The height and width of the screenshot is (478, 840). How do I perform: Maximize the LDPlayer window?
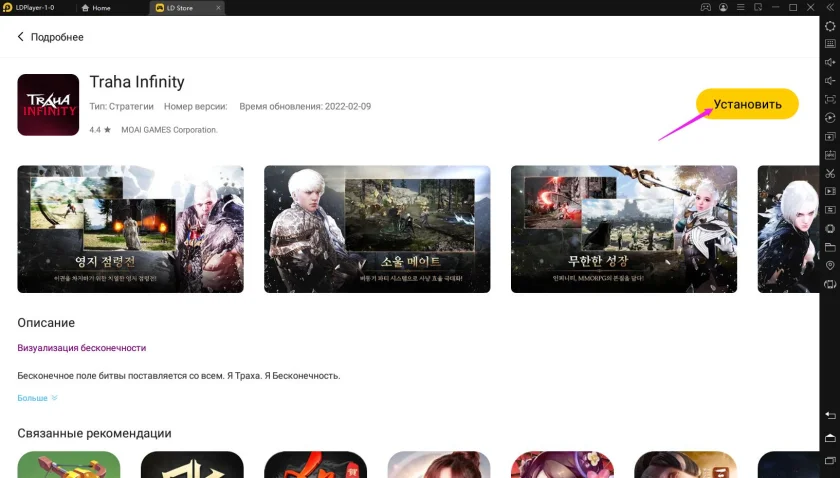click(793, 8)
